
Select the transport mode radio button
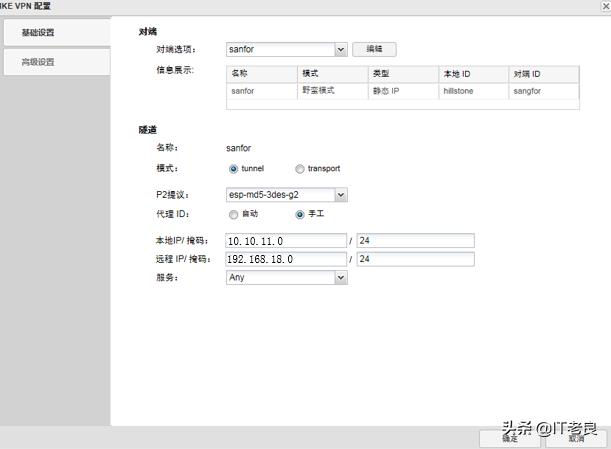(x=300, y=169)
